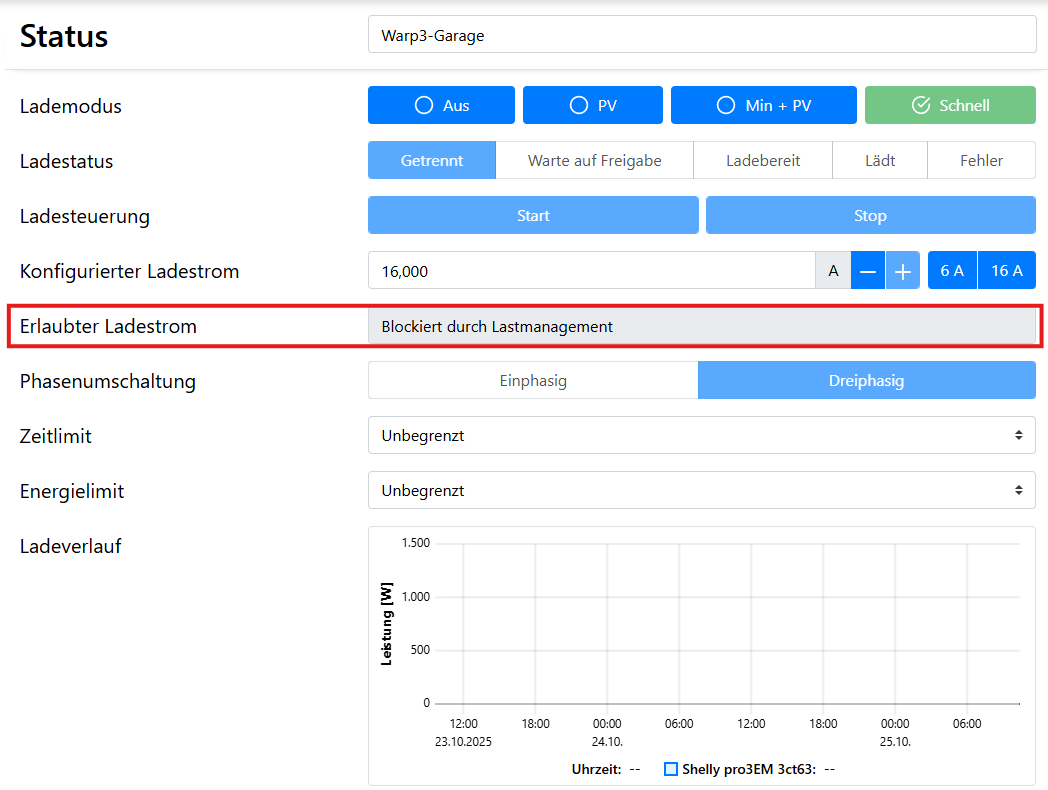Click the Start charging button
Image resolution: width=1048 pixels, height=790 pixels.
click(533, 216)
